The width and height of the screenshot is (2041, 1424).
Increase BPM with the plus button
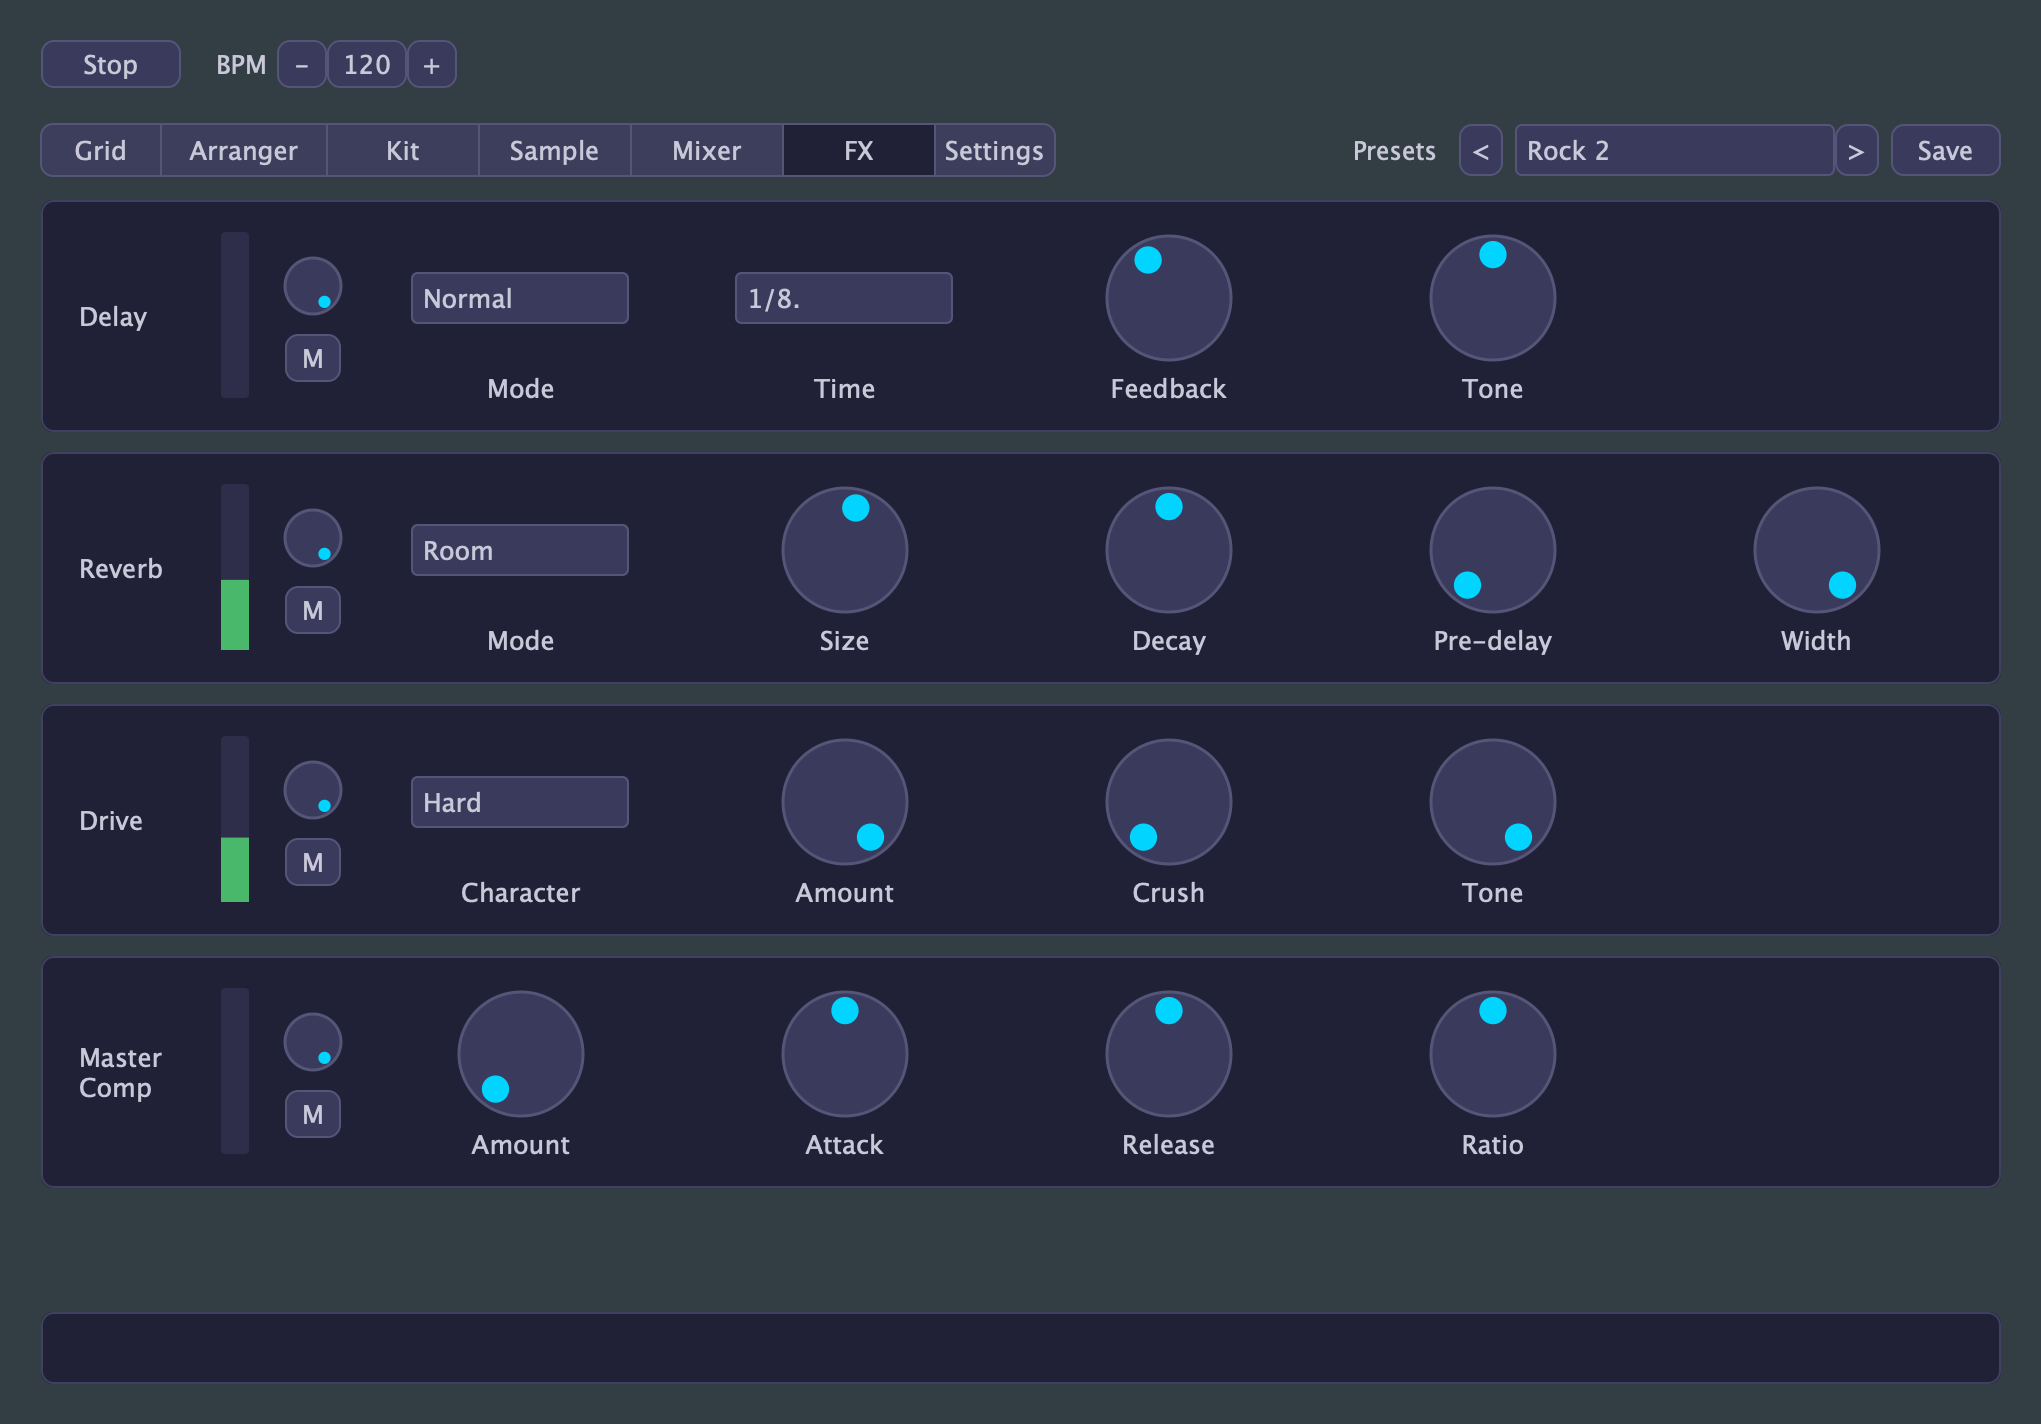[x=432, y=65]
